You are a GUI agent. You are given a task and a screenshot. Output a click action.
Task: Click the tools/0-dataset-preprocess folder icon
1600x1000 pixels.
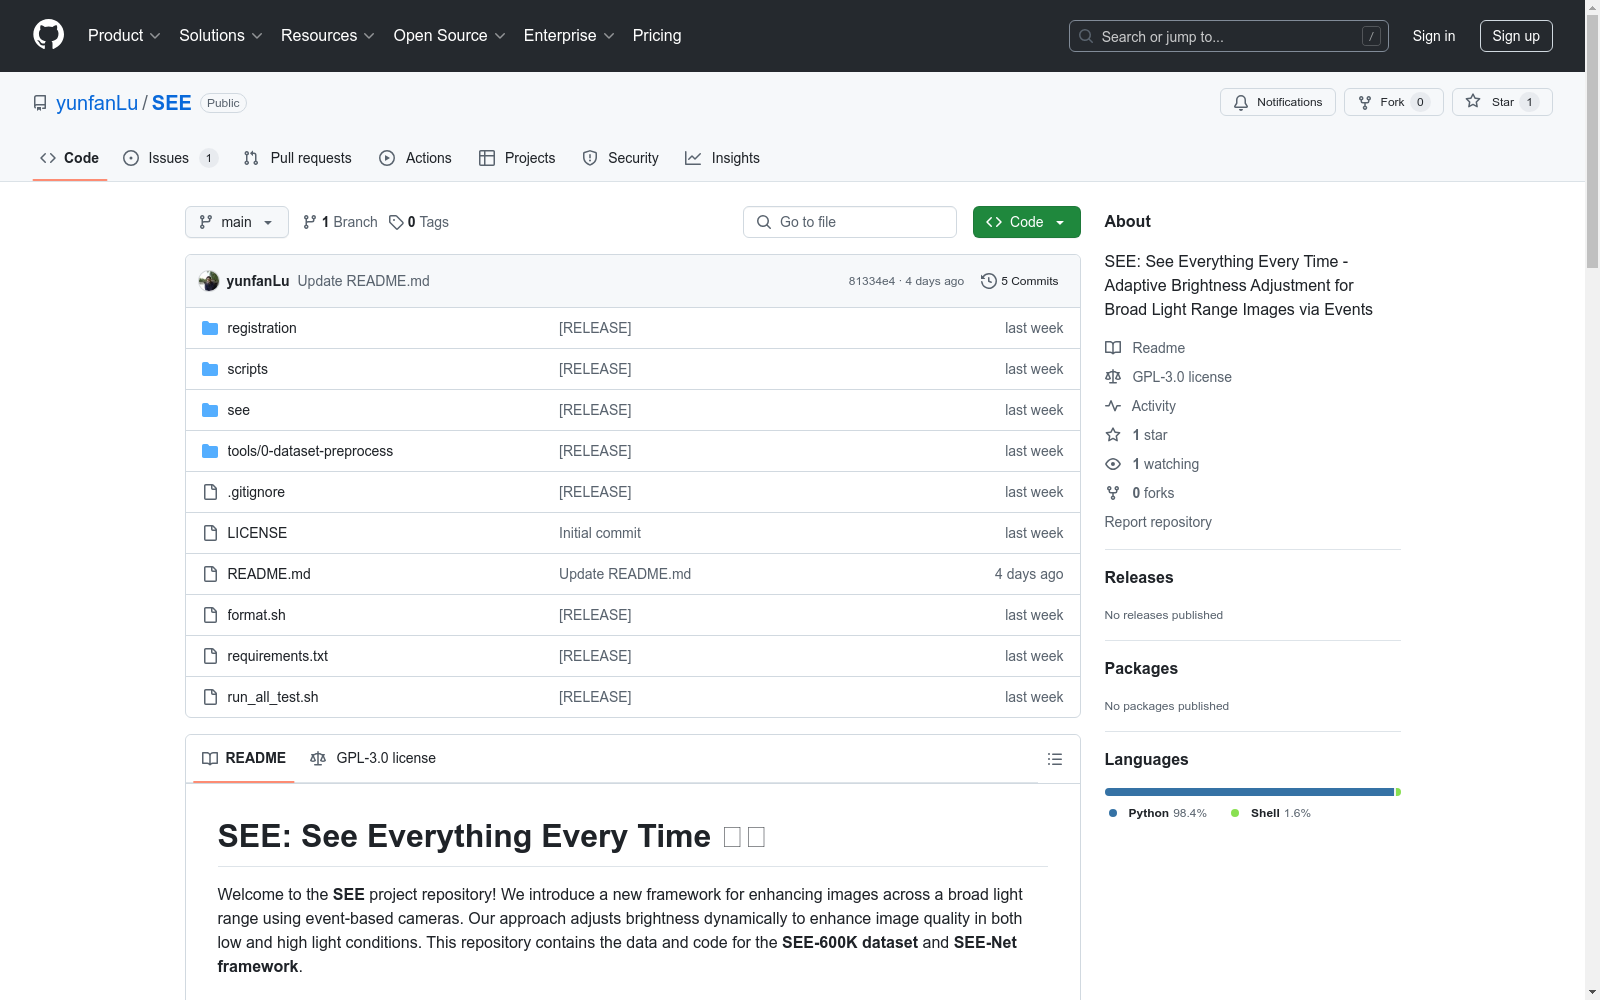(210, 451)
